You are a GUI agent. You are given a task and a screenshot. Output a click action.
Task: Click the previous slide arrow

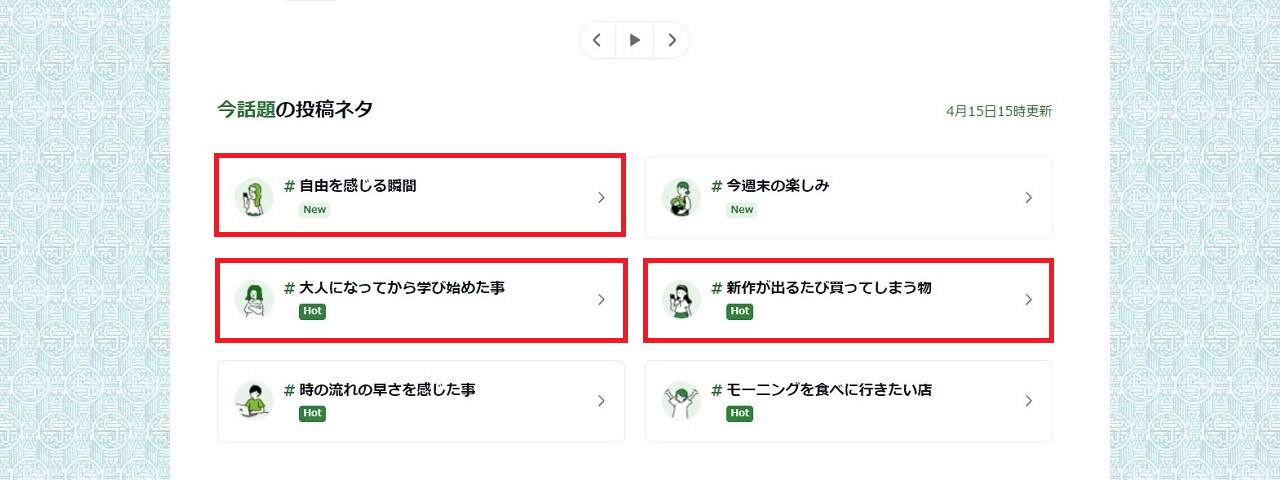click(597, 40)
